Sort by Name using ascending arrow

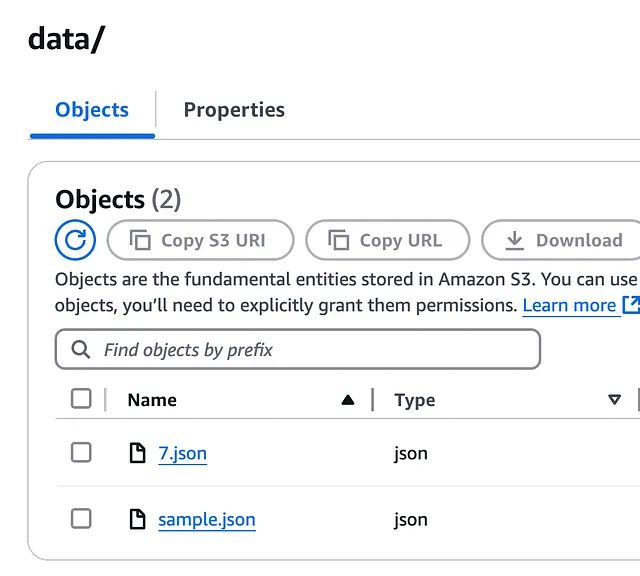pos(347,400)
